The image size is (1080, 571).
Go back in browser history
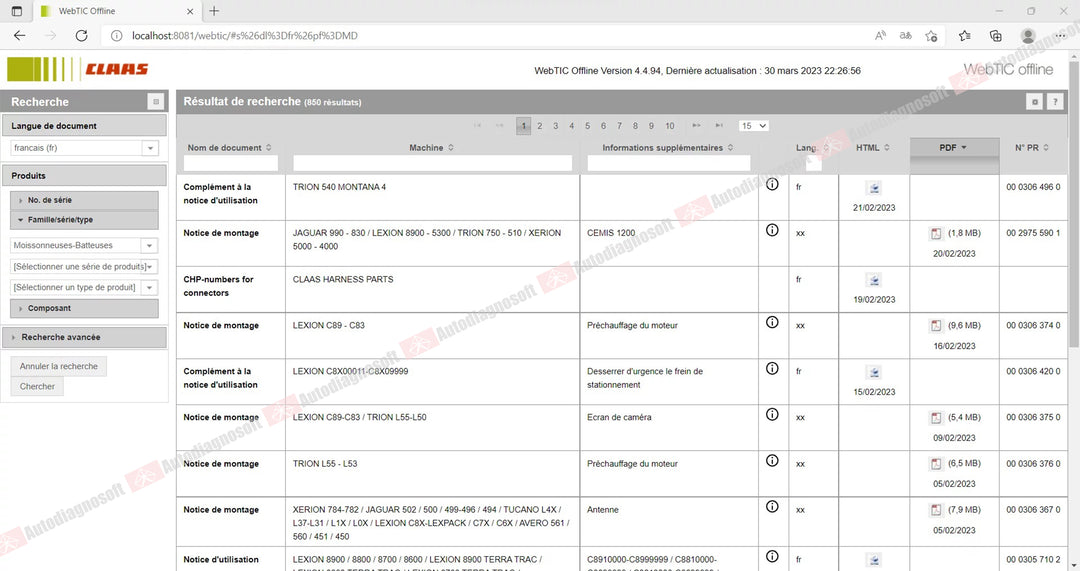[x=19, y=36]
